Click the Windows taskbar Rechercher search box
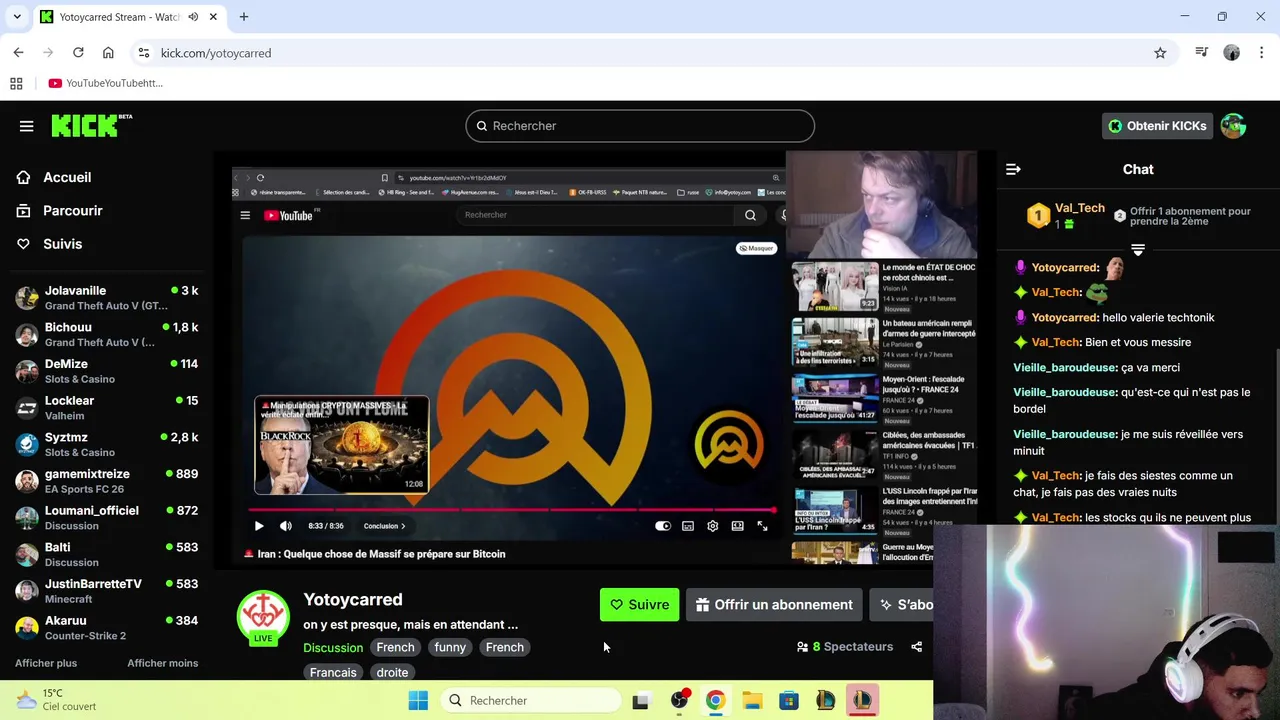This screenshot has width=1280, height=720. (x=533, y=700)
